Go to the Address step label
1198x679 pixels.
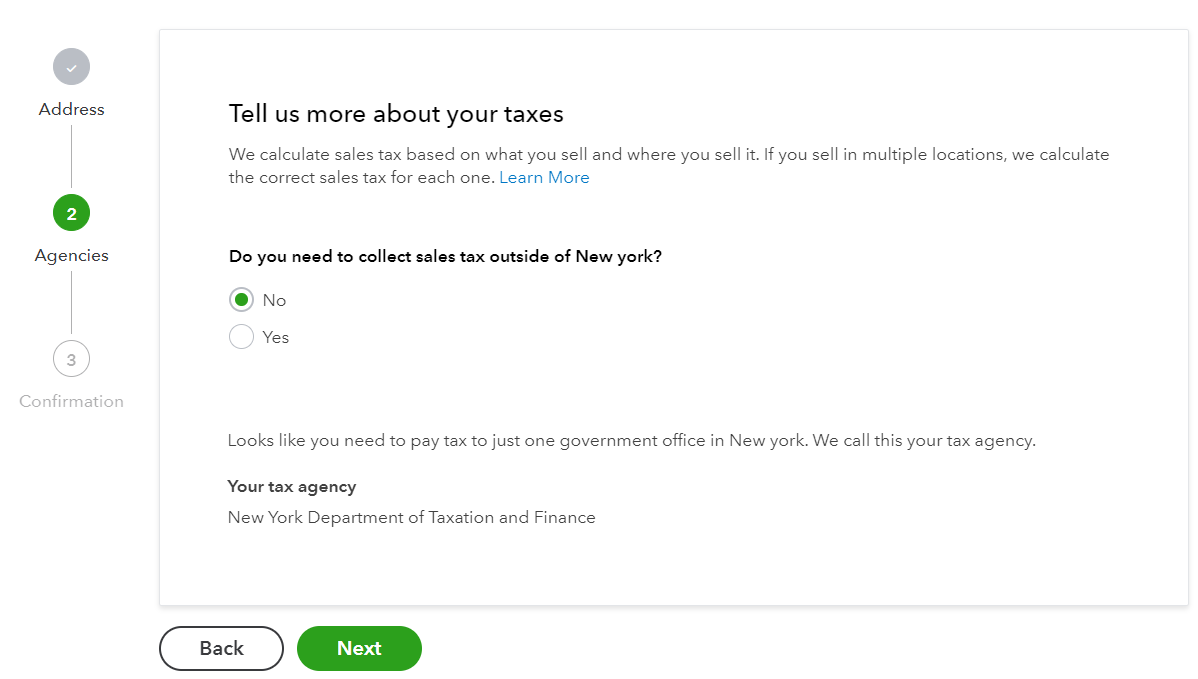point(71,109)
